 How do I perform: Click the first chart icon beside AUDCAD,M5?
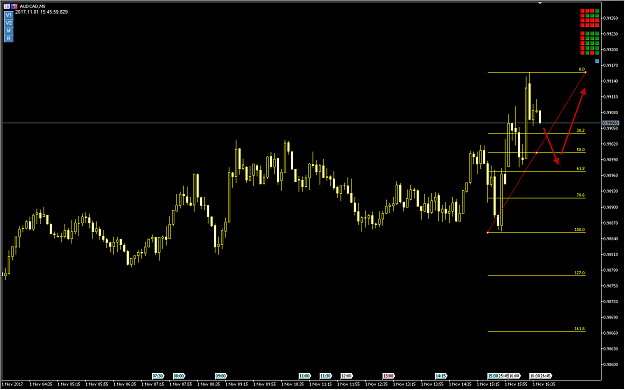(x=7, y=6)
